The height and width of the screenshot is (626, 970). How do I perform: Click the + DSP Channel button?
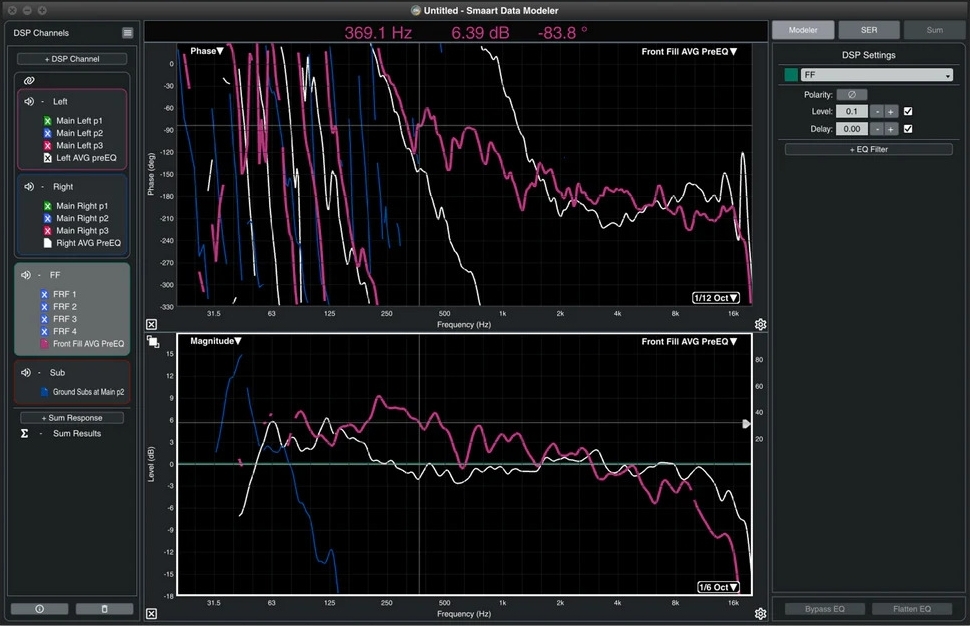point(72,59)
